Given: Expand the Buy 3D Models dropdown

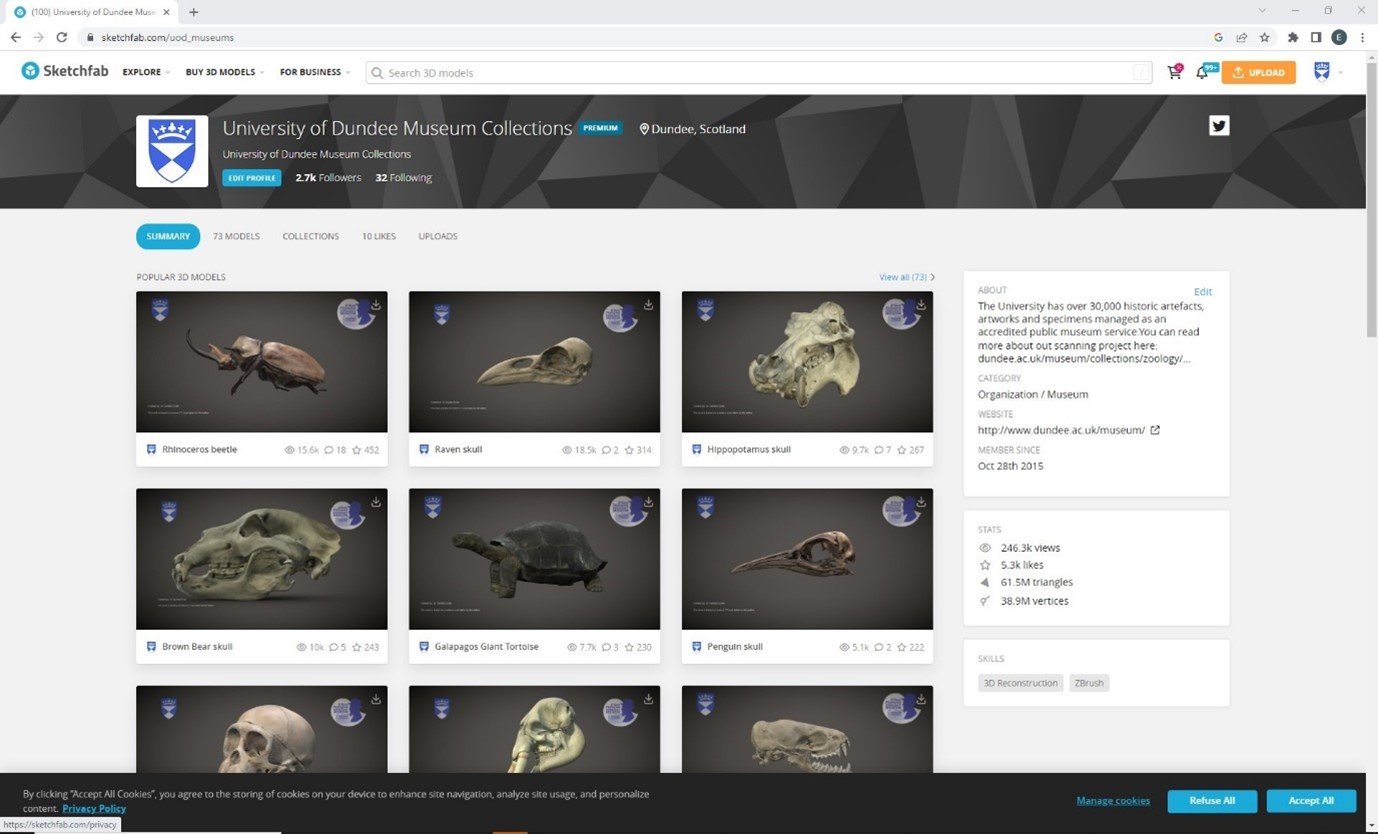Looking at the screenshot, I should [x=224, y=72].
